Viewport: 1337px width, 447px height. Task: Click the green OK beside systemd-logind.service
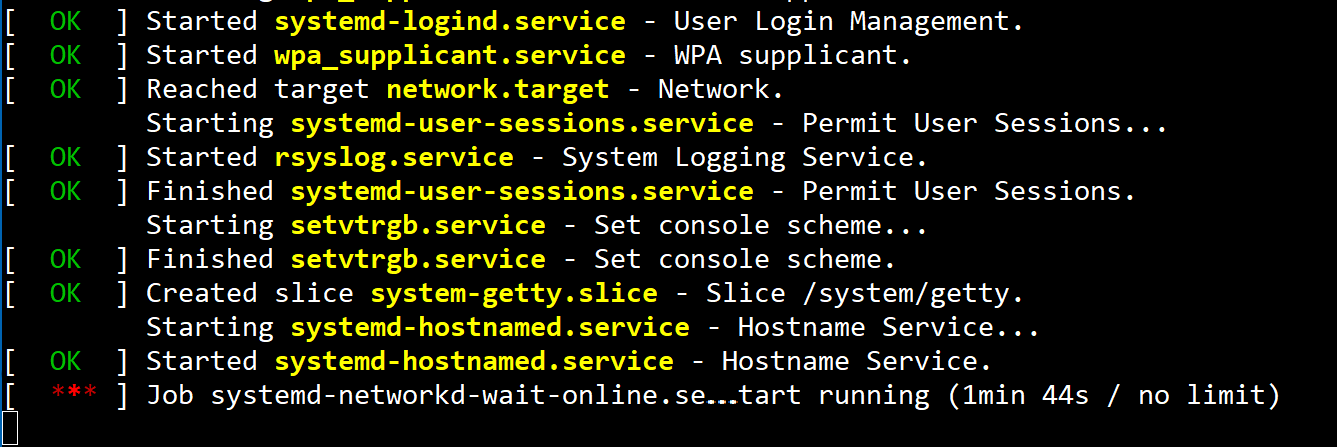(65, 21)
